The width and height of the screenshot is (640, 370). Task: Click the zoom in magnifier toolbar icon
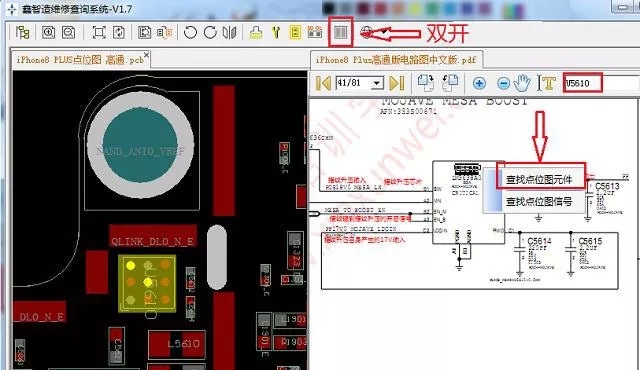(49, 32)
